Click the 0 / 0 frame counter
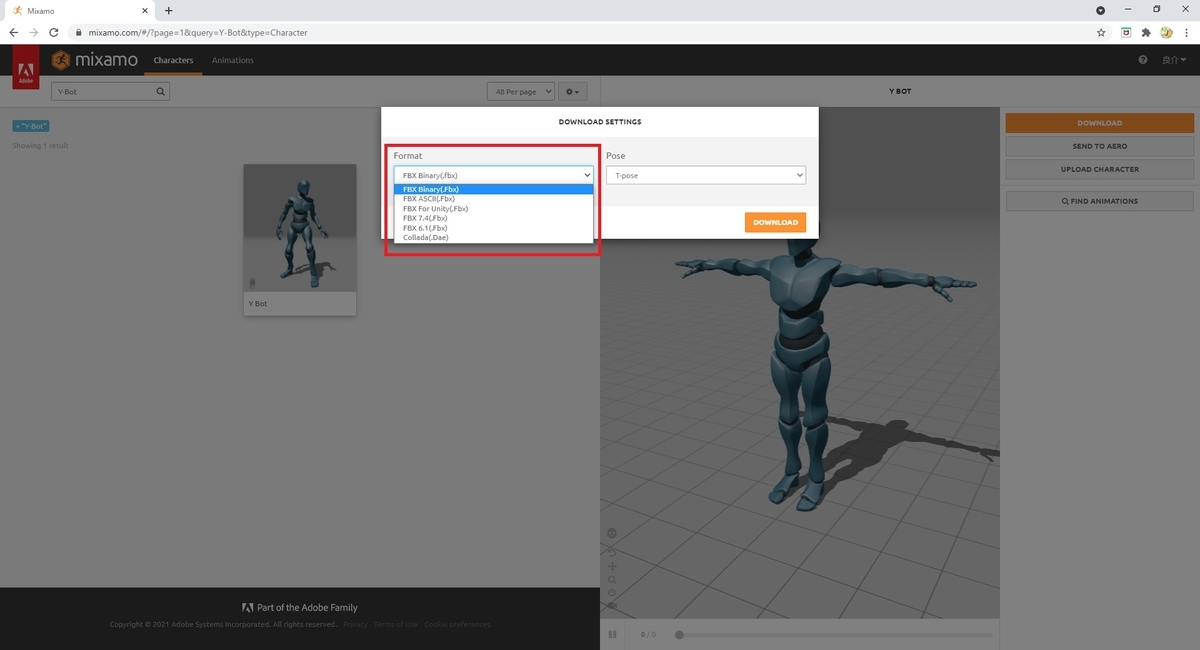Viewport: 1200px width, 650px height. click(x=648, y=634)
